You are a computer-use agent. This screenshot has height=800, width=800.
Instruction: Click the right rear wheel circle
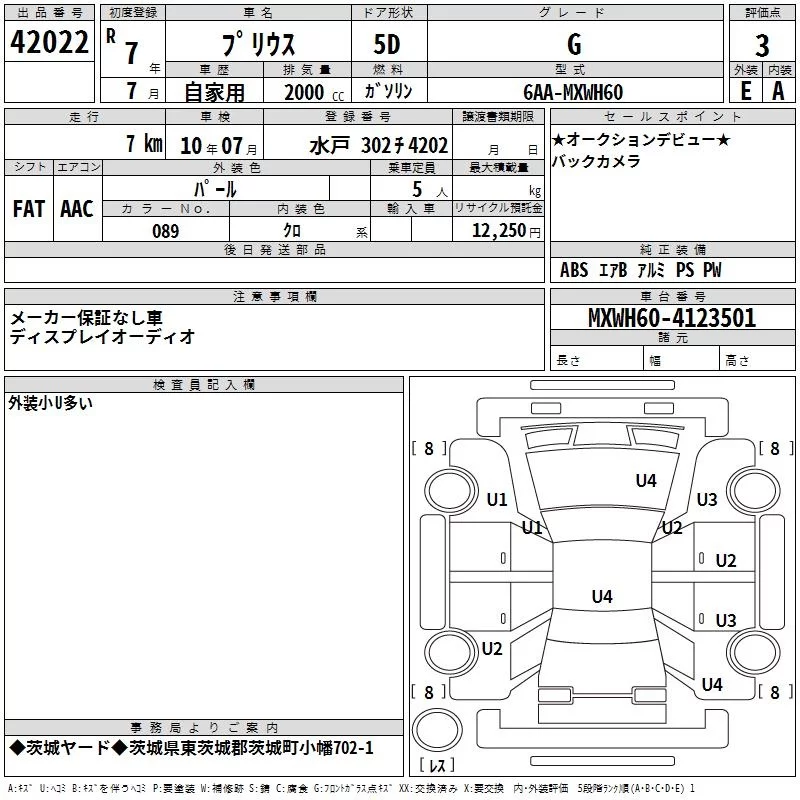click(x=754, y=652)
